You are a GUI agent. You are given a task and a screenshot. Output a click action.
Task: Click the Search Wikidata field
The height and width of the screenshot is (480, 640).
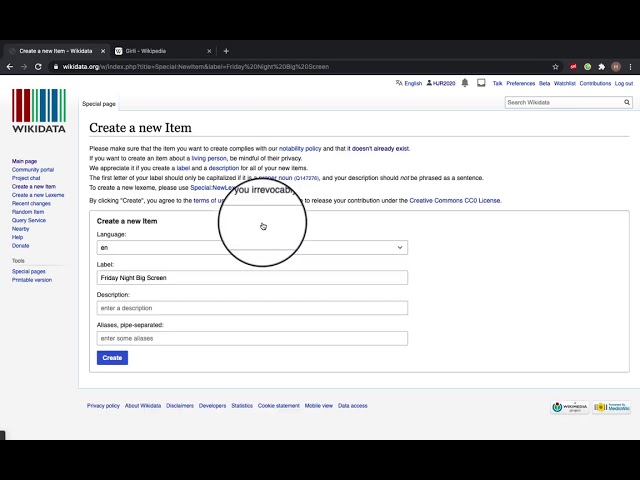(564, 102)
